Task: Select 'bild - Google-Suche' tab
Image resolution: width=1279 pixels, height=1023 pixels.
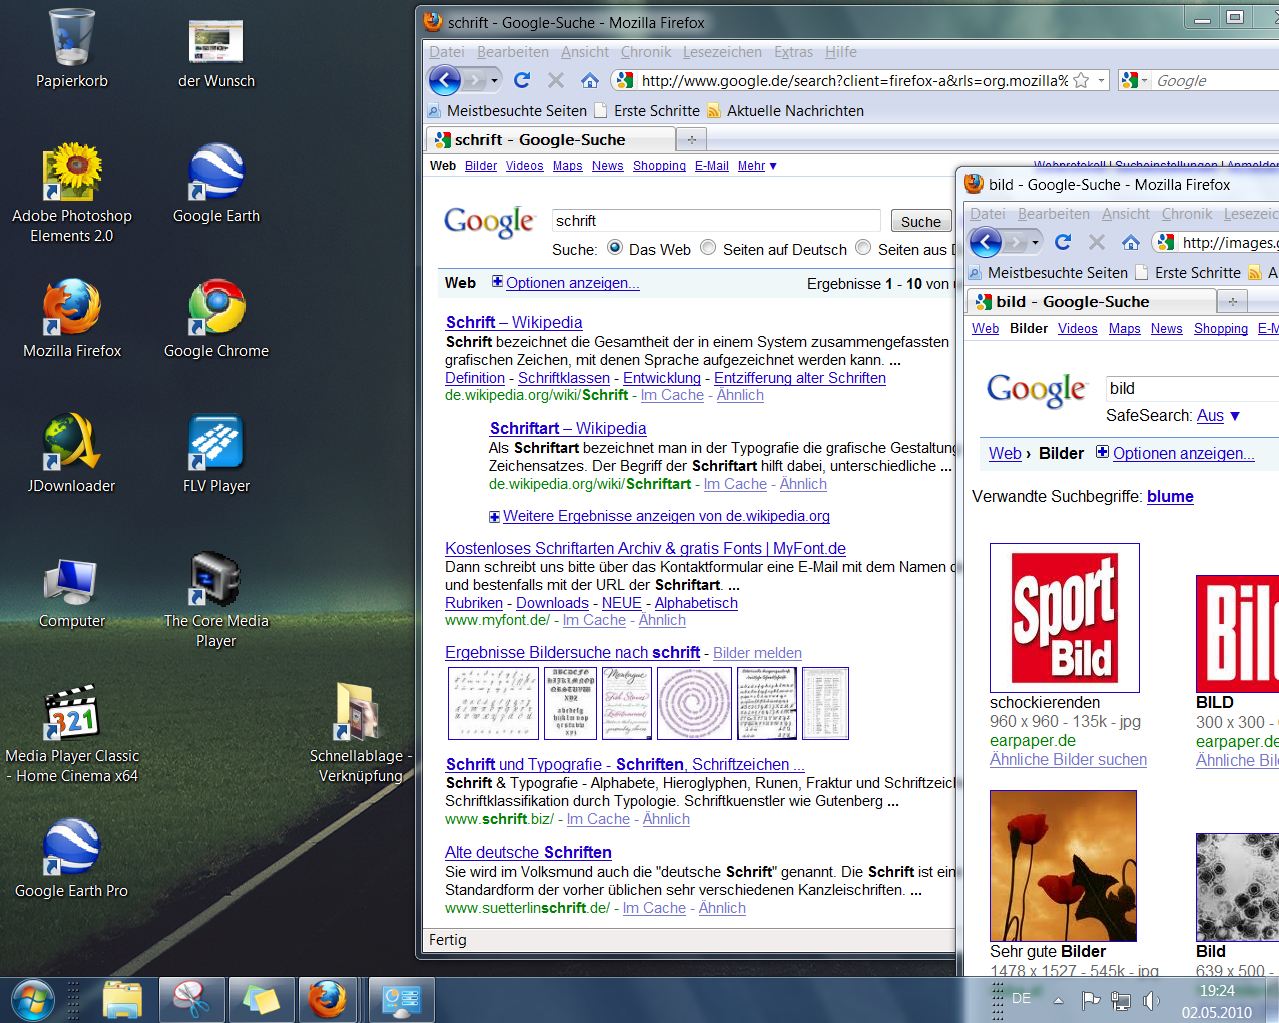Action: coord(1092,301)
